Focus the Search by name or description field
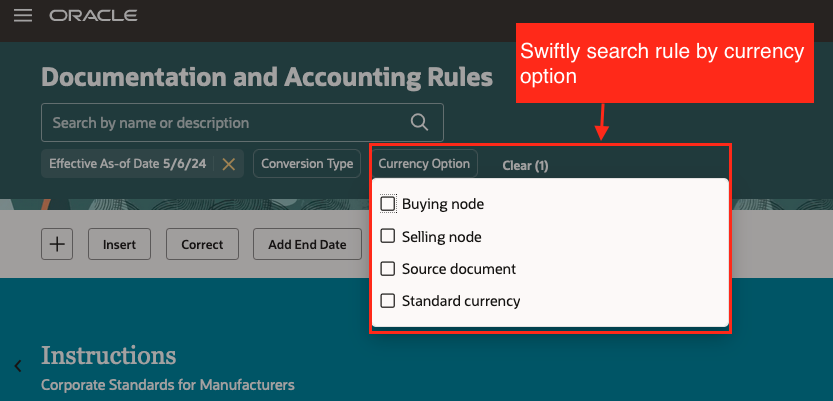The width and height of the screenshot is (833, 401). (225, 122)
